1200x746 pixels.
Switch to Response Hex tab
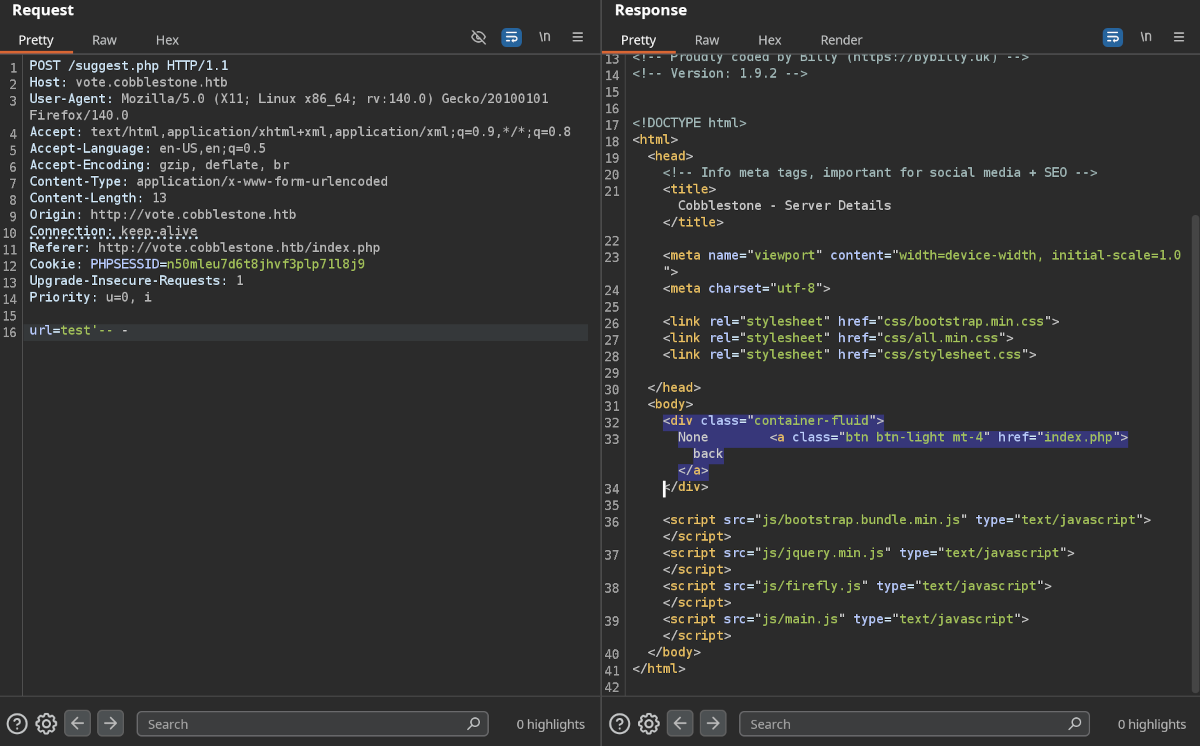pos(770,40)
